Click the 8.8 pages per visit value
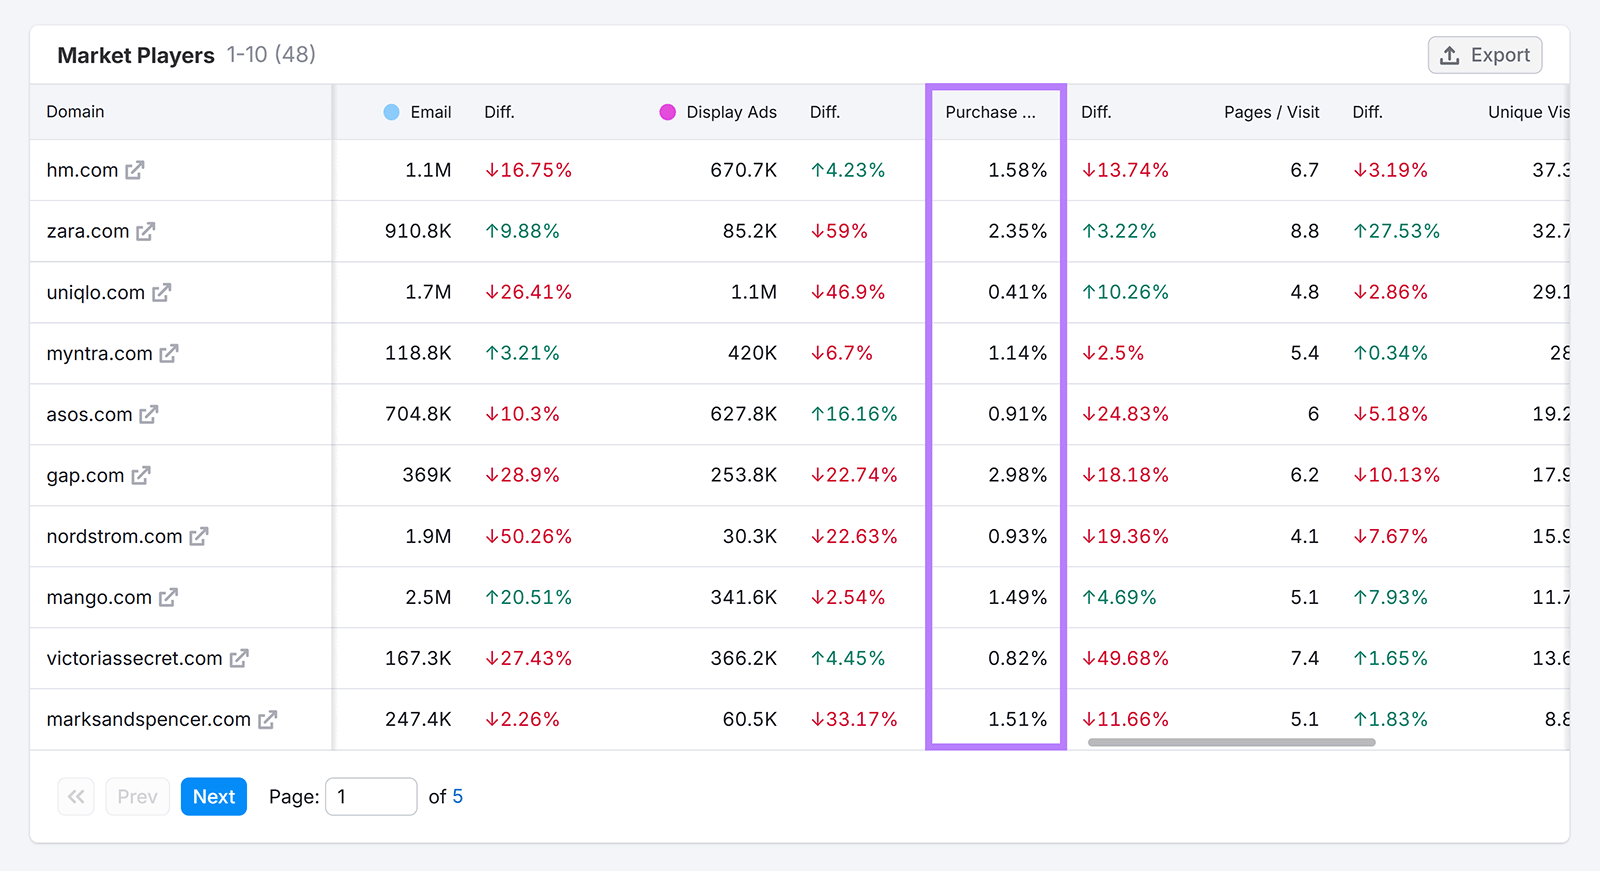The width and height of the screenshot is (1600, 871). click(x=1305, y=231)
